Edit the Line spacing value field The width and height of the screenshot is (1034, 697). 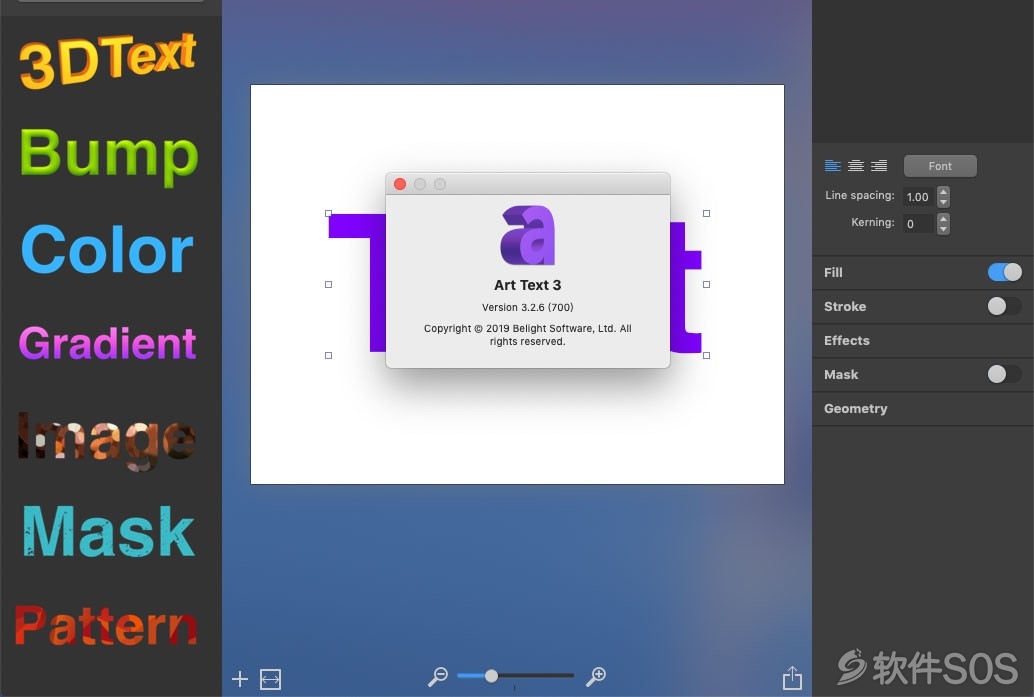919,197
